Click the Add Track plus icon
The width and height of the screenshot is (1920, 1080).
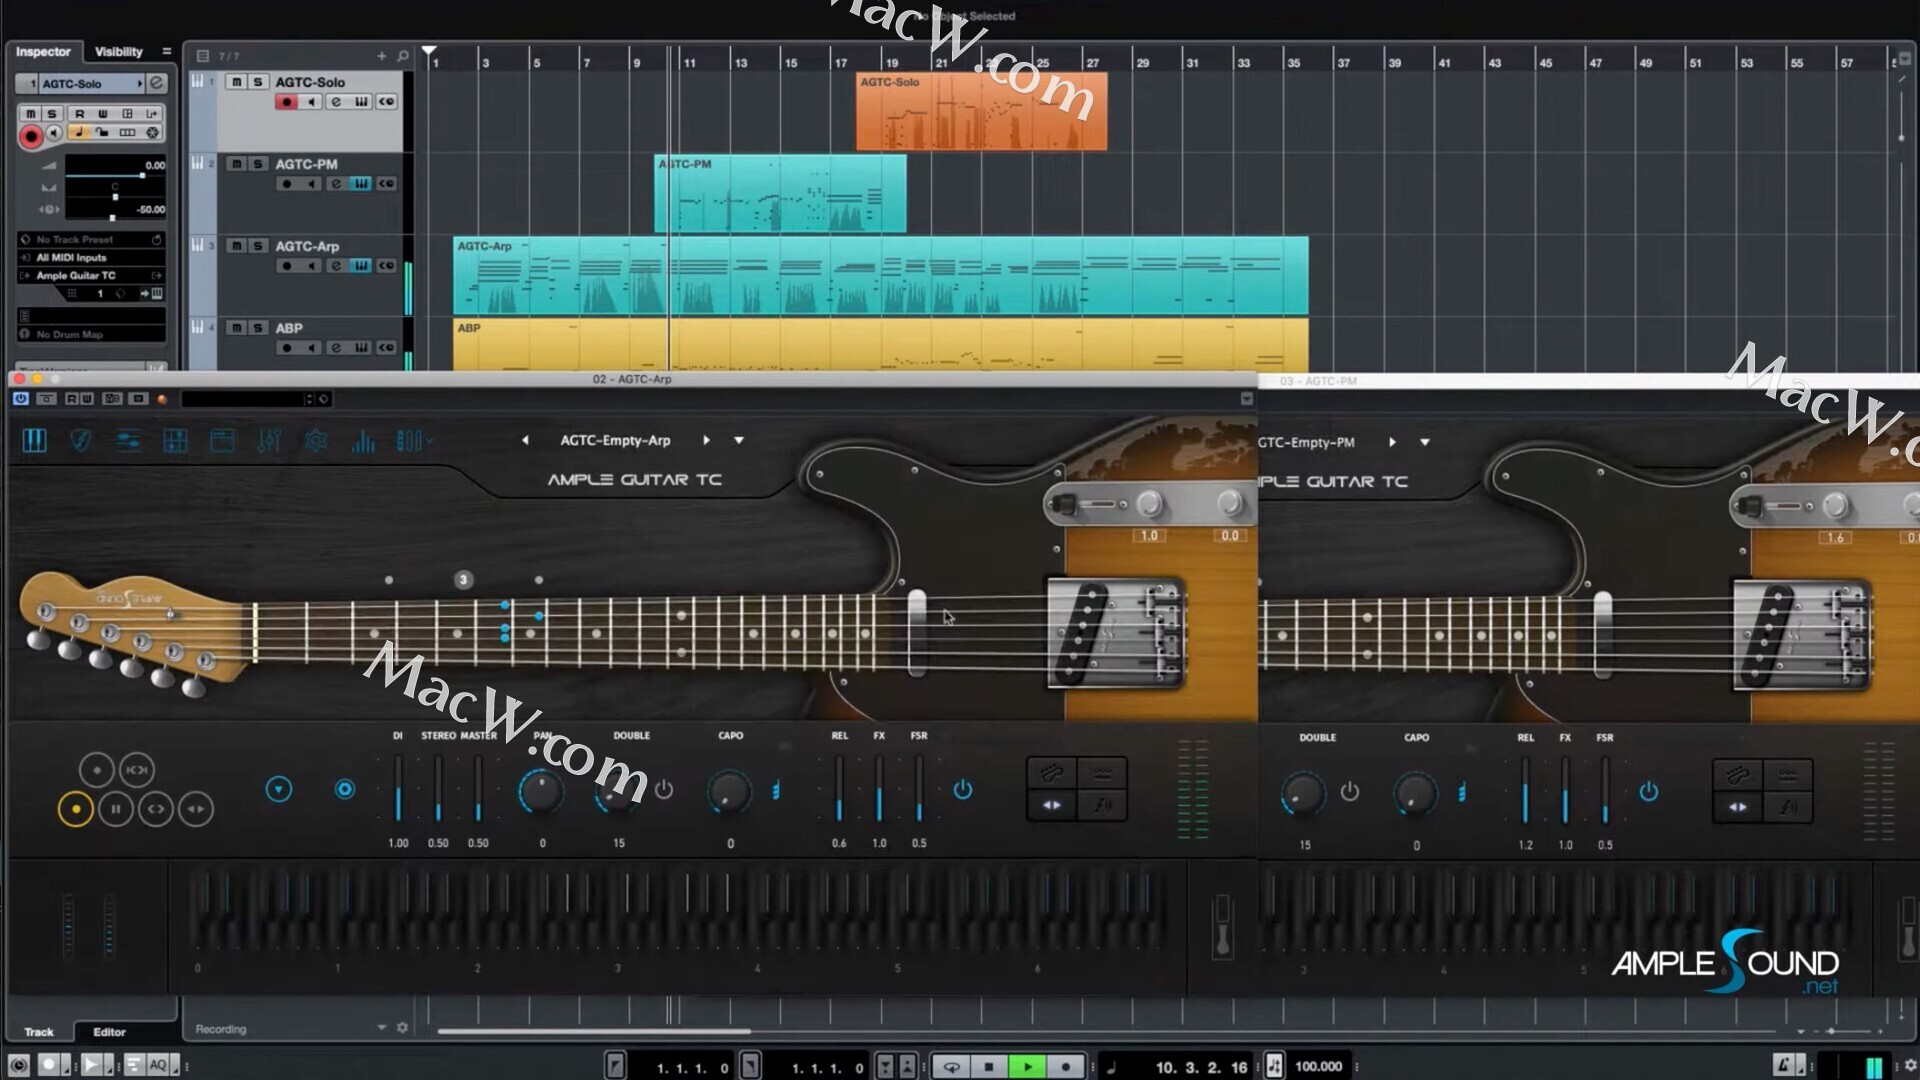click(381, 56)
